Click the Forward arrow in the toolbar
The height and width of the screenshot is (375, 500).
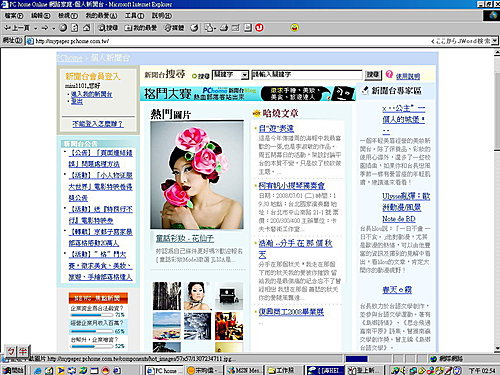(x=45, y=28)
